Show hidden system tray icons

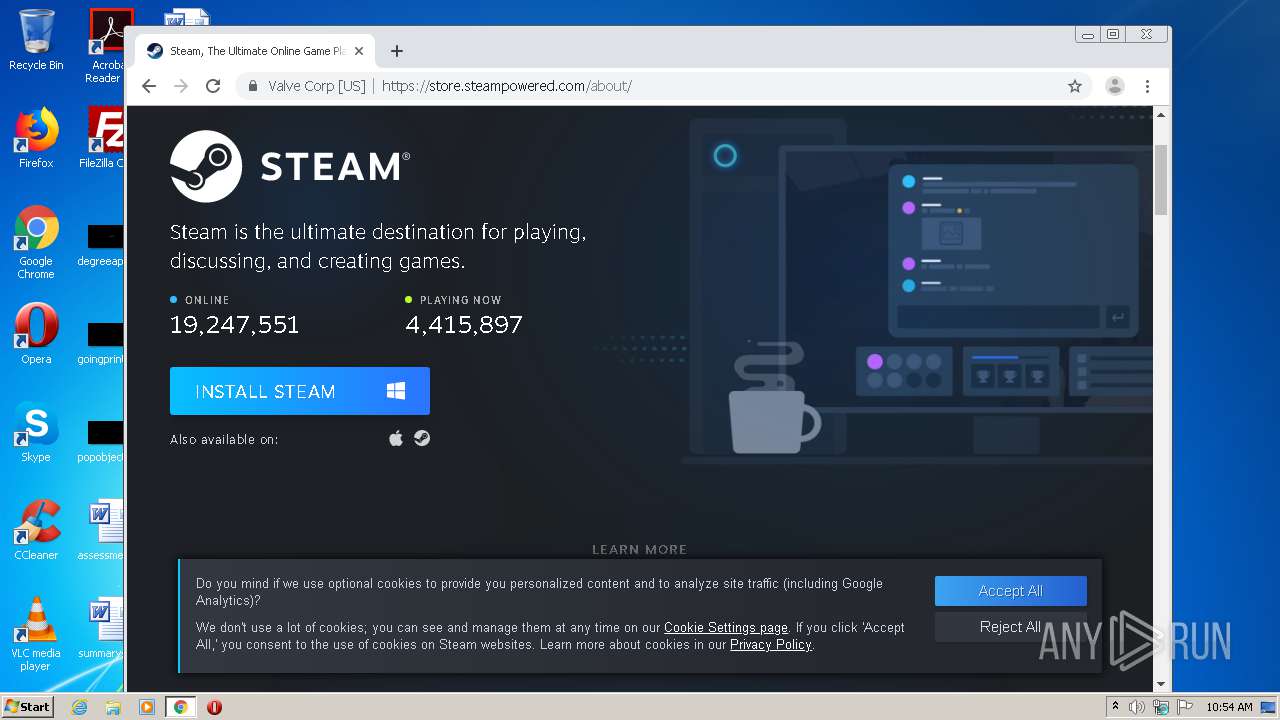(x=1116, y=707)
